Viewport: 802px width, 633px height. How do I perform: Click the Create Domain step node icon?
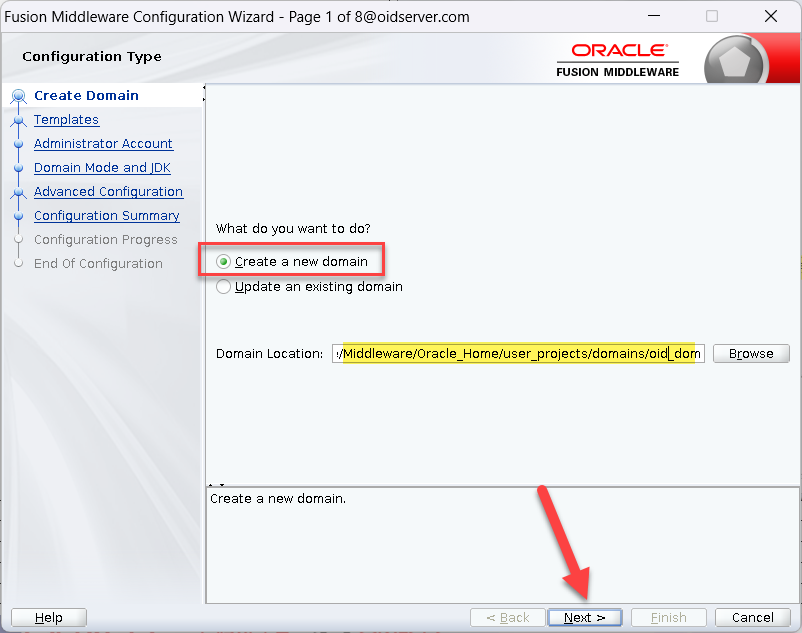18,97
